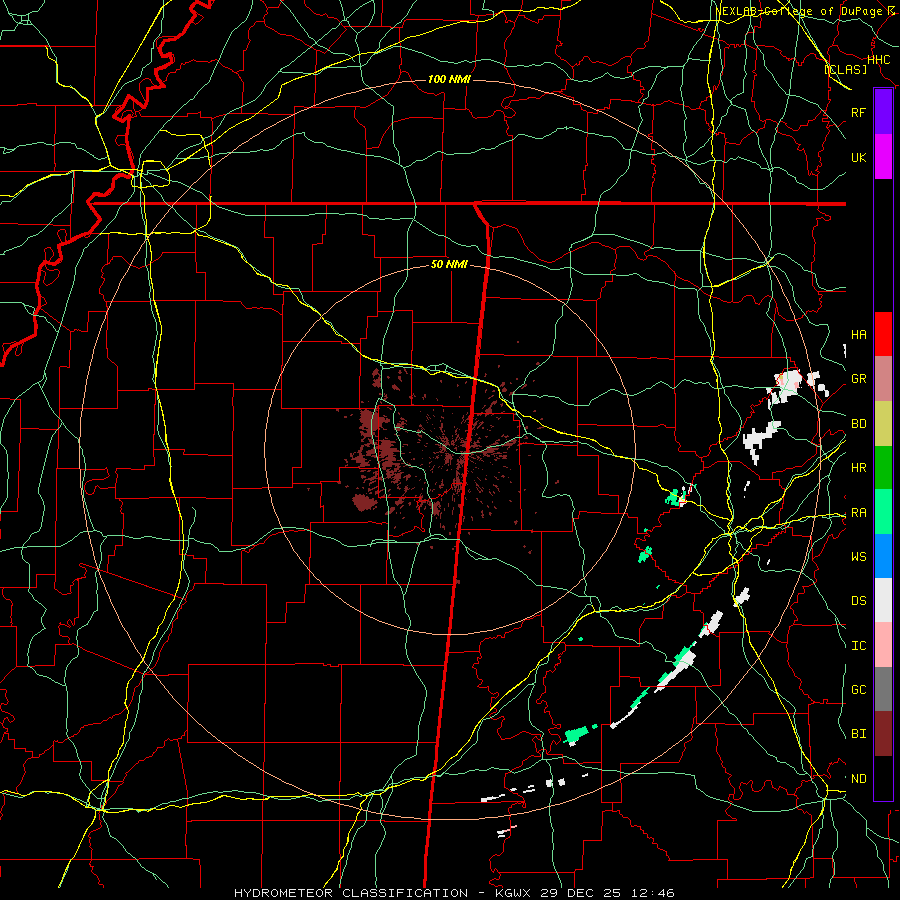Click the IC pink legend swatch
The image size is (900, 900).
coord(883,645)
